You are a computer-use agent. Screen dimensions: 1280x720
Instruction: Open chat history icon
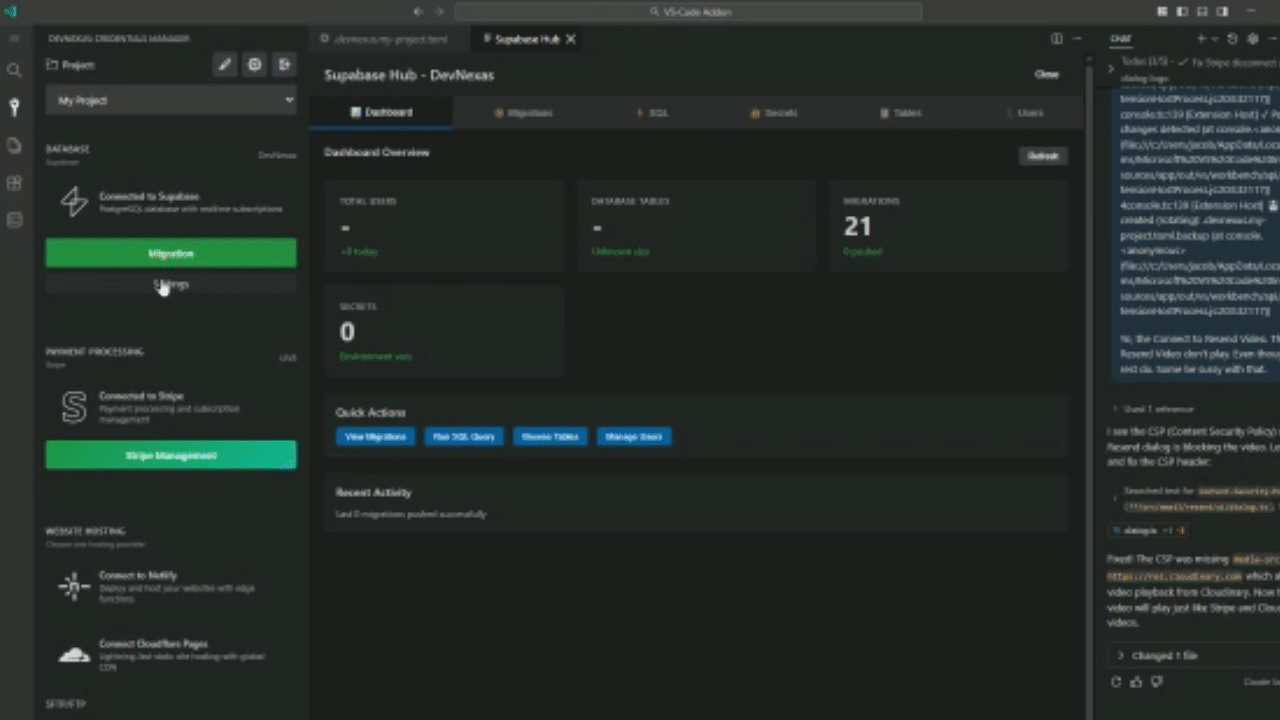[x=1232, y=39]
